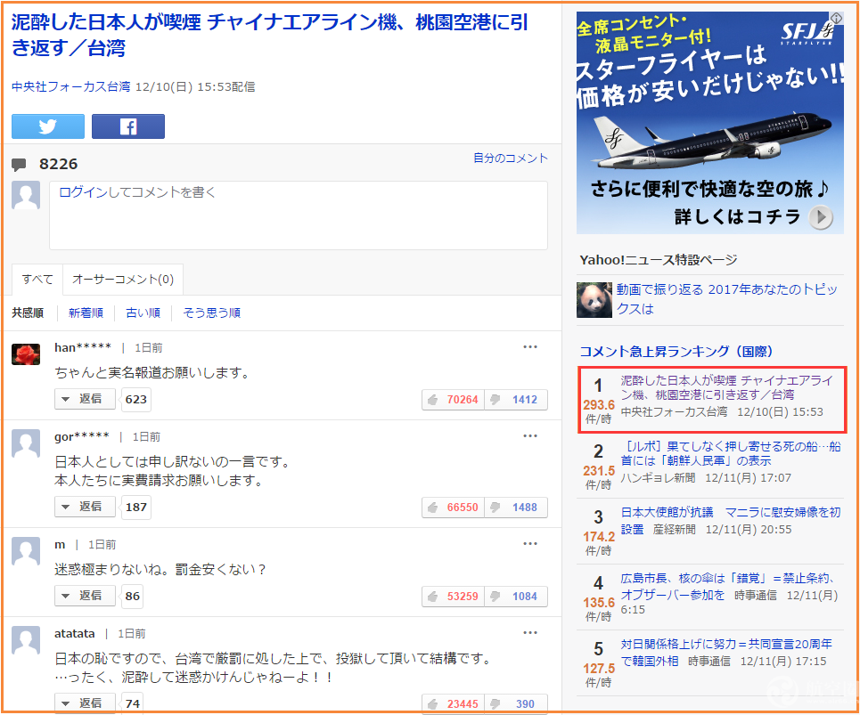Click the text 迷惑極まりないね。罰金安くない？
The image size is (860, 715).
point(161,570)
